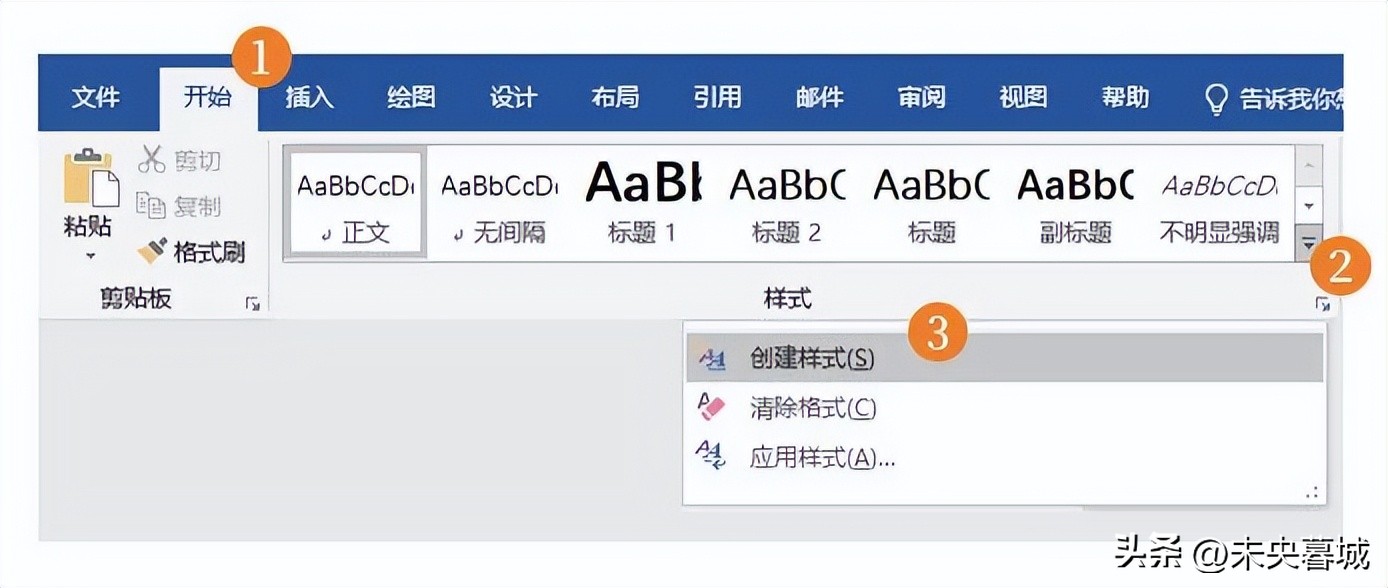Click the Cut scissors icon
The width and height of the screenshot is (1388, 588).
(151, 158)
